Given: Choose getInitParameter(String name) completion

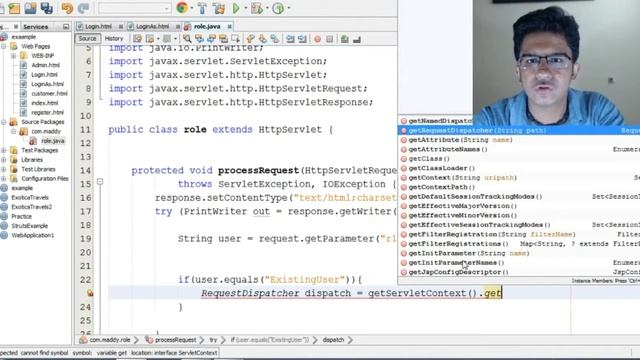Looking at the screenshot, I should 519,253.
